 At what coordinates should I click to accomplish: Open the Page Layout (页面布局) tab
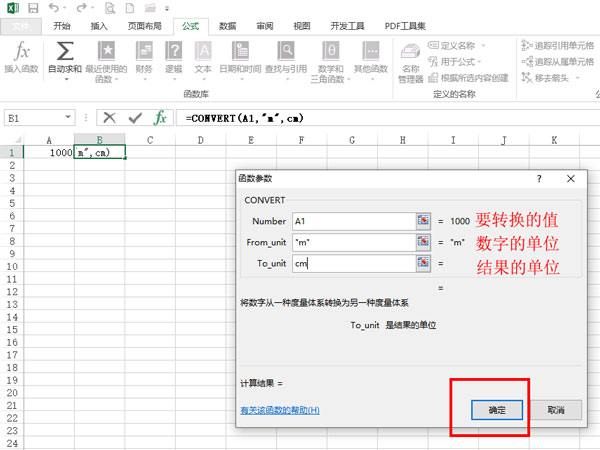tap(144, 26)
